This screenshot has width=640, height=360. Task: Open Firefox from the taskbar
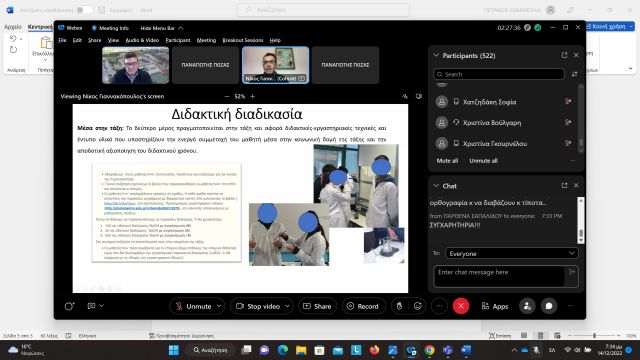(374, 350)
